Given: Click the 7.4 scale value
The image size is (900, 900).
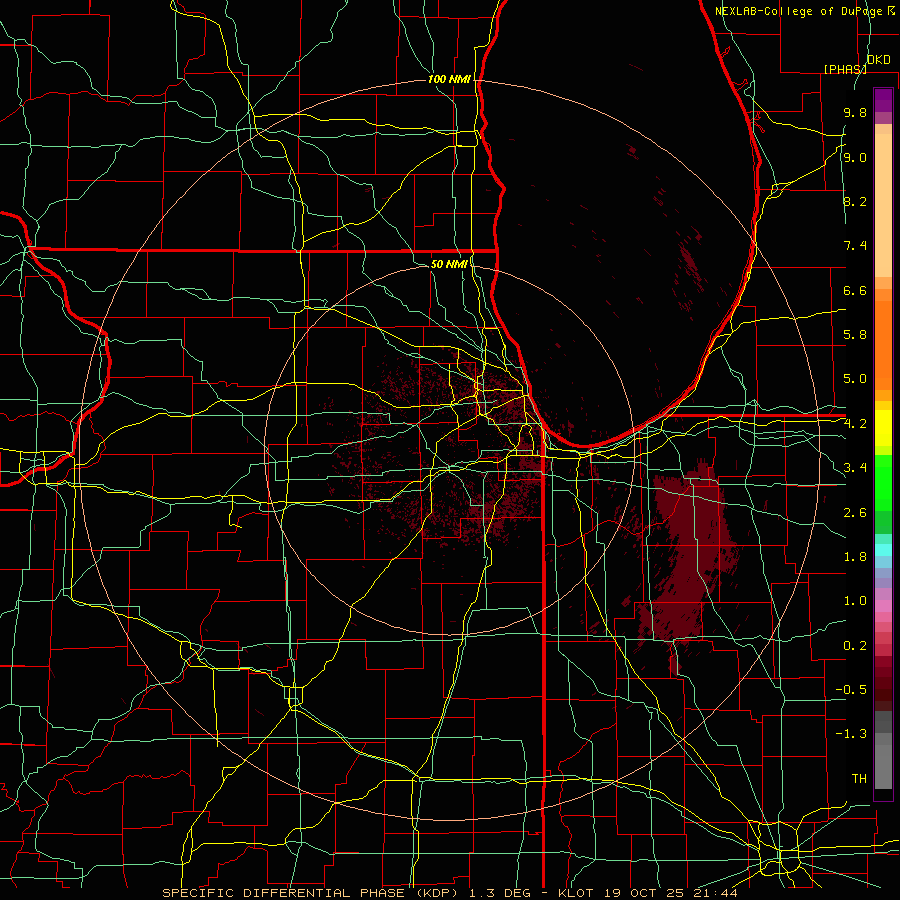Looking at the screenshot, I should [855, 246].
